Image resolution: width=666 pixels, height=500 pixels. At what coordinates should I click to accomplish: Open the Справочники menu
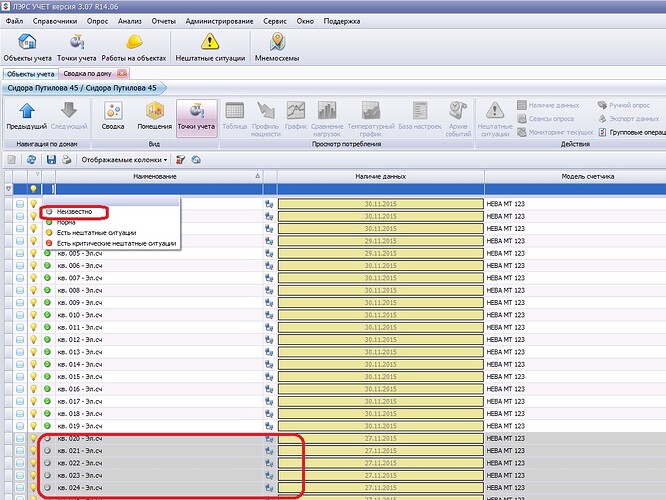pos(55,21)
